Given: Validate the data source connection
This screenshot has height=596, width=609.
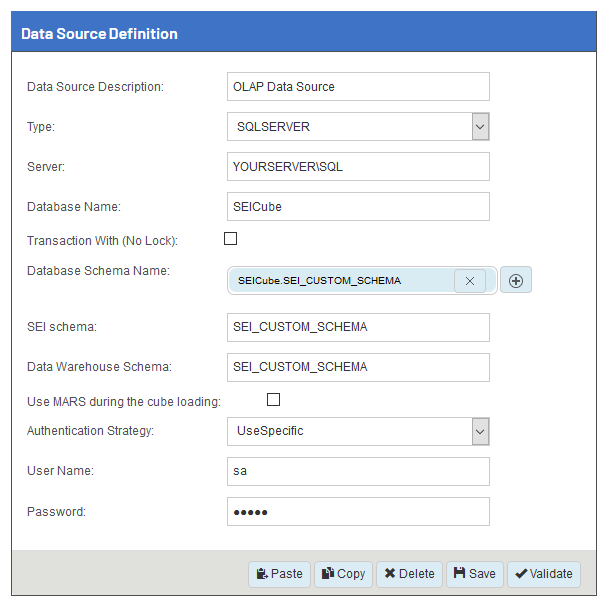Looking at the screenshot, I should tap(544, 574).
